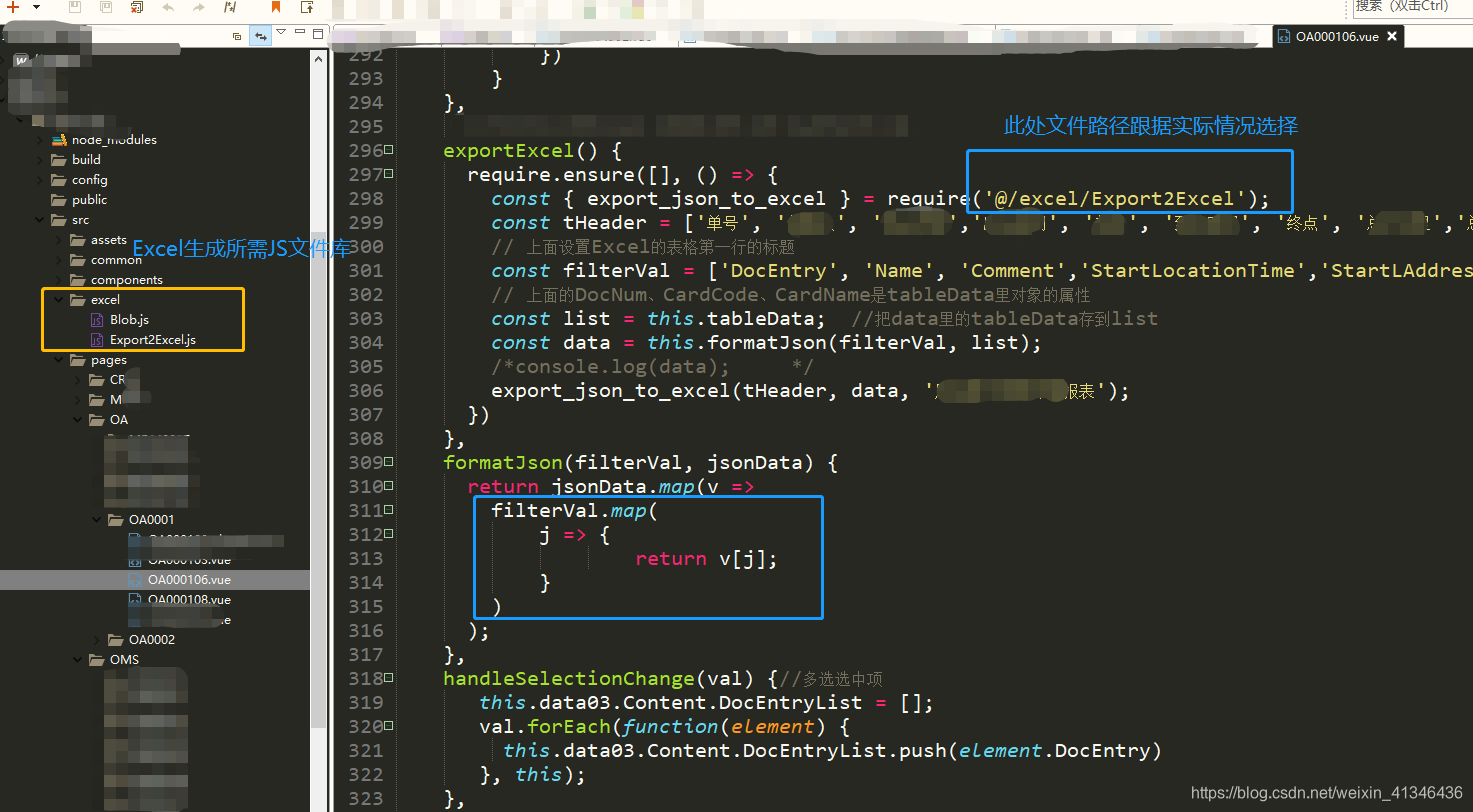
Task: Click the top search box
Action: [x=1413, y=6]
